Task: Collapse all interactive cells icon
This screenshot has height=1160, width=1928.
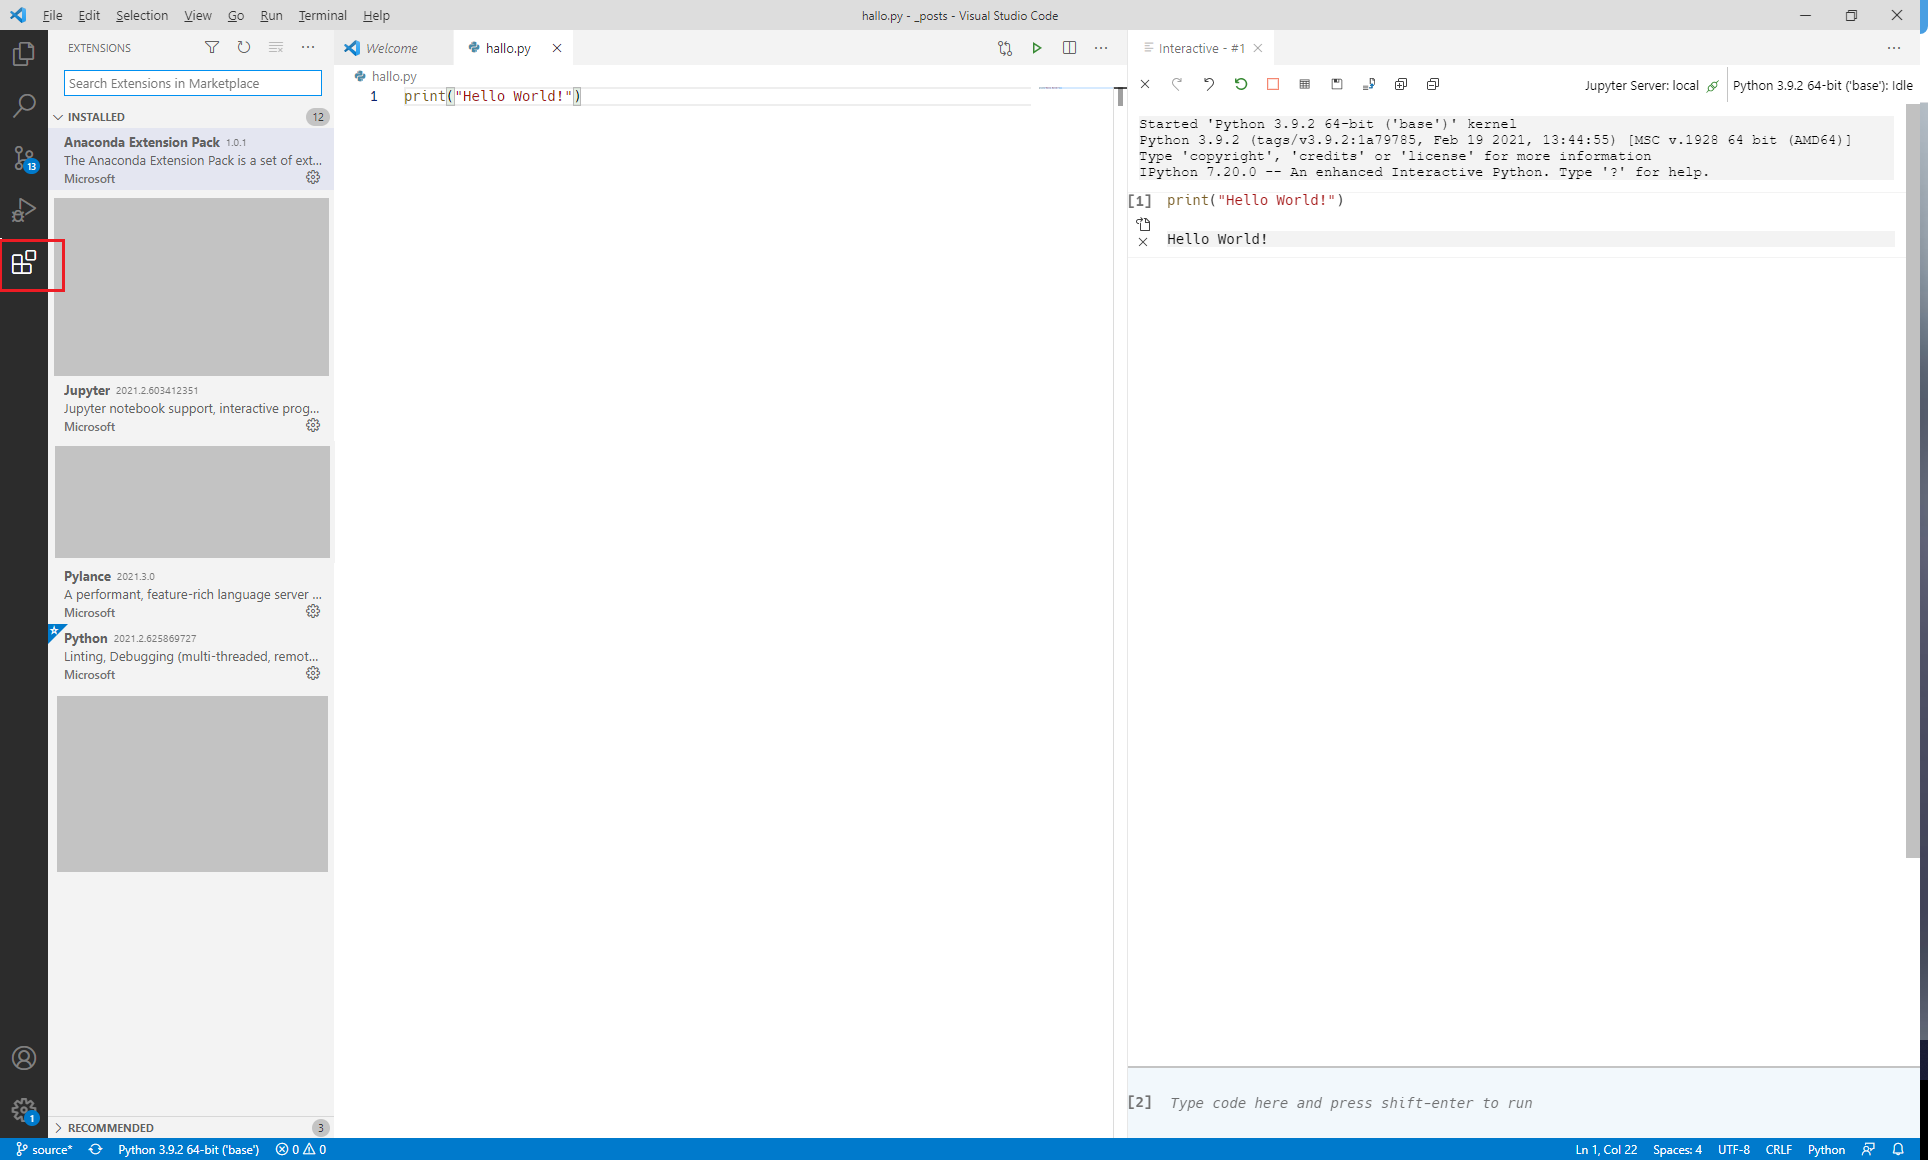Action: (1433, 85)
